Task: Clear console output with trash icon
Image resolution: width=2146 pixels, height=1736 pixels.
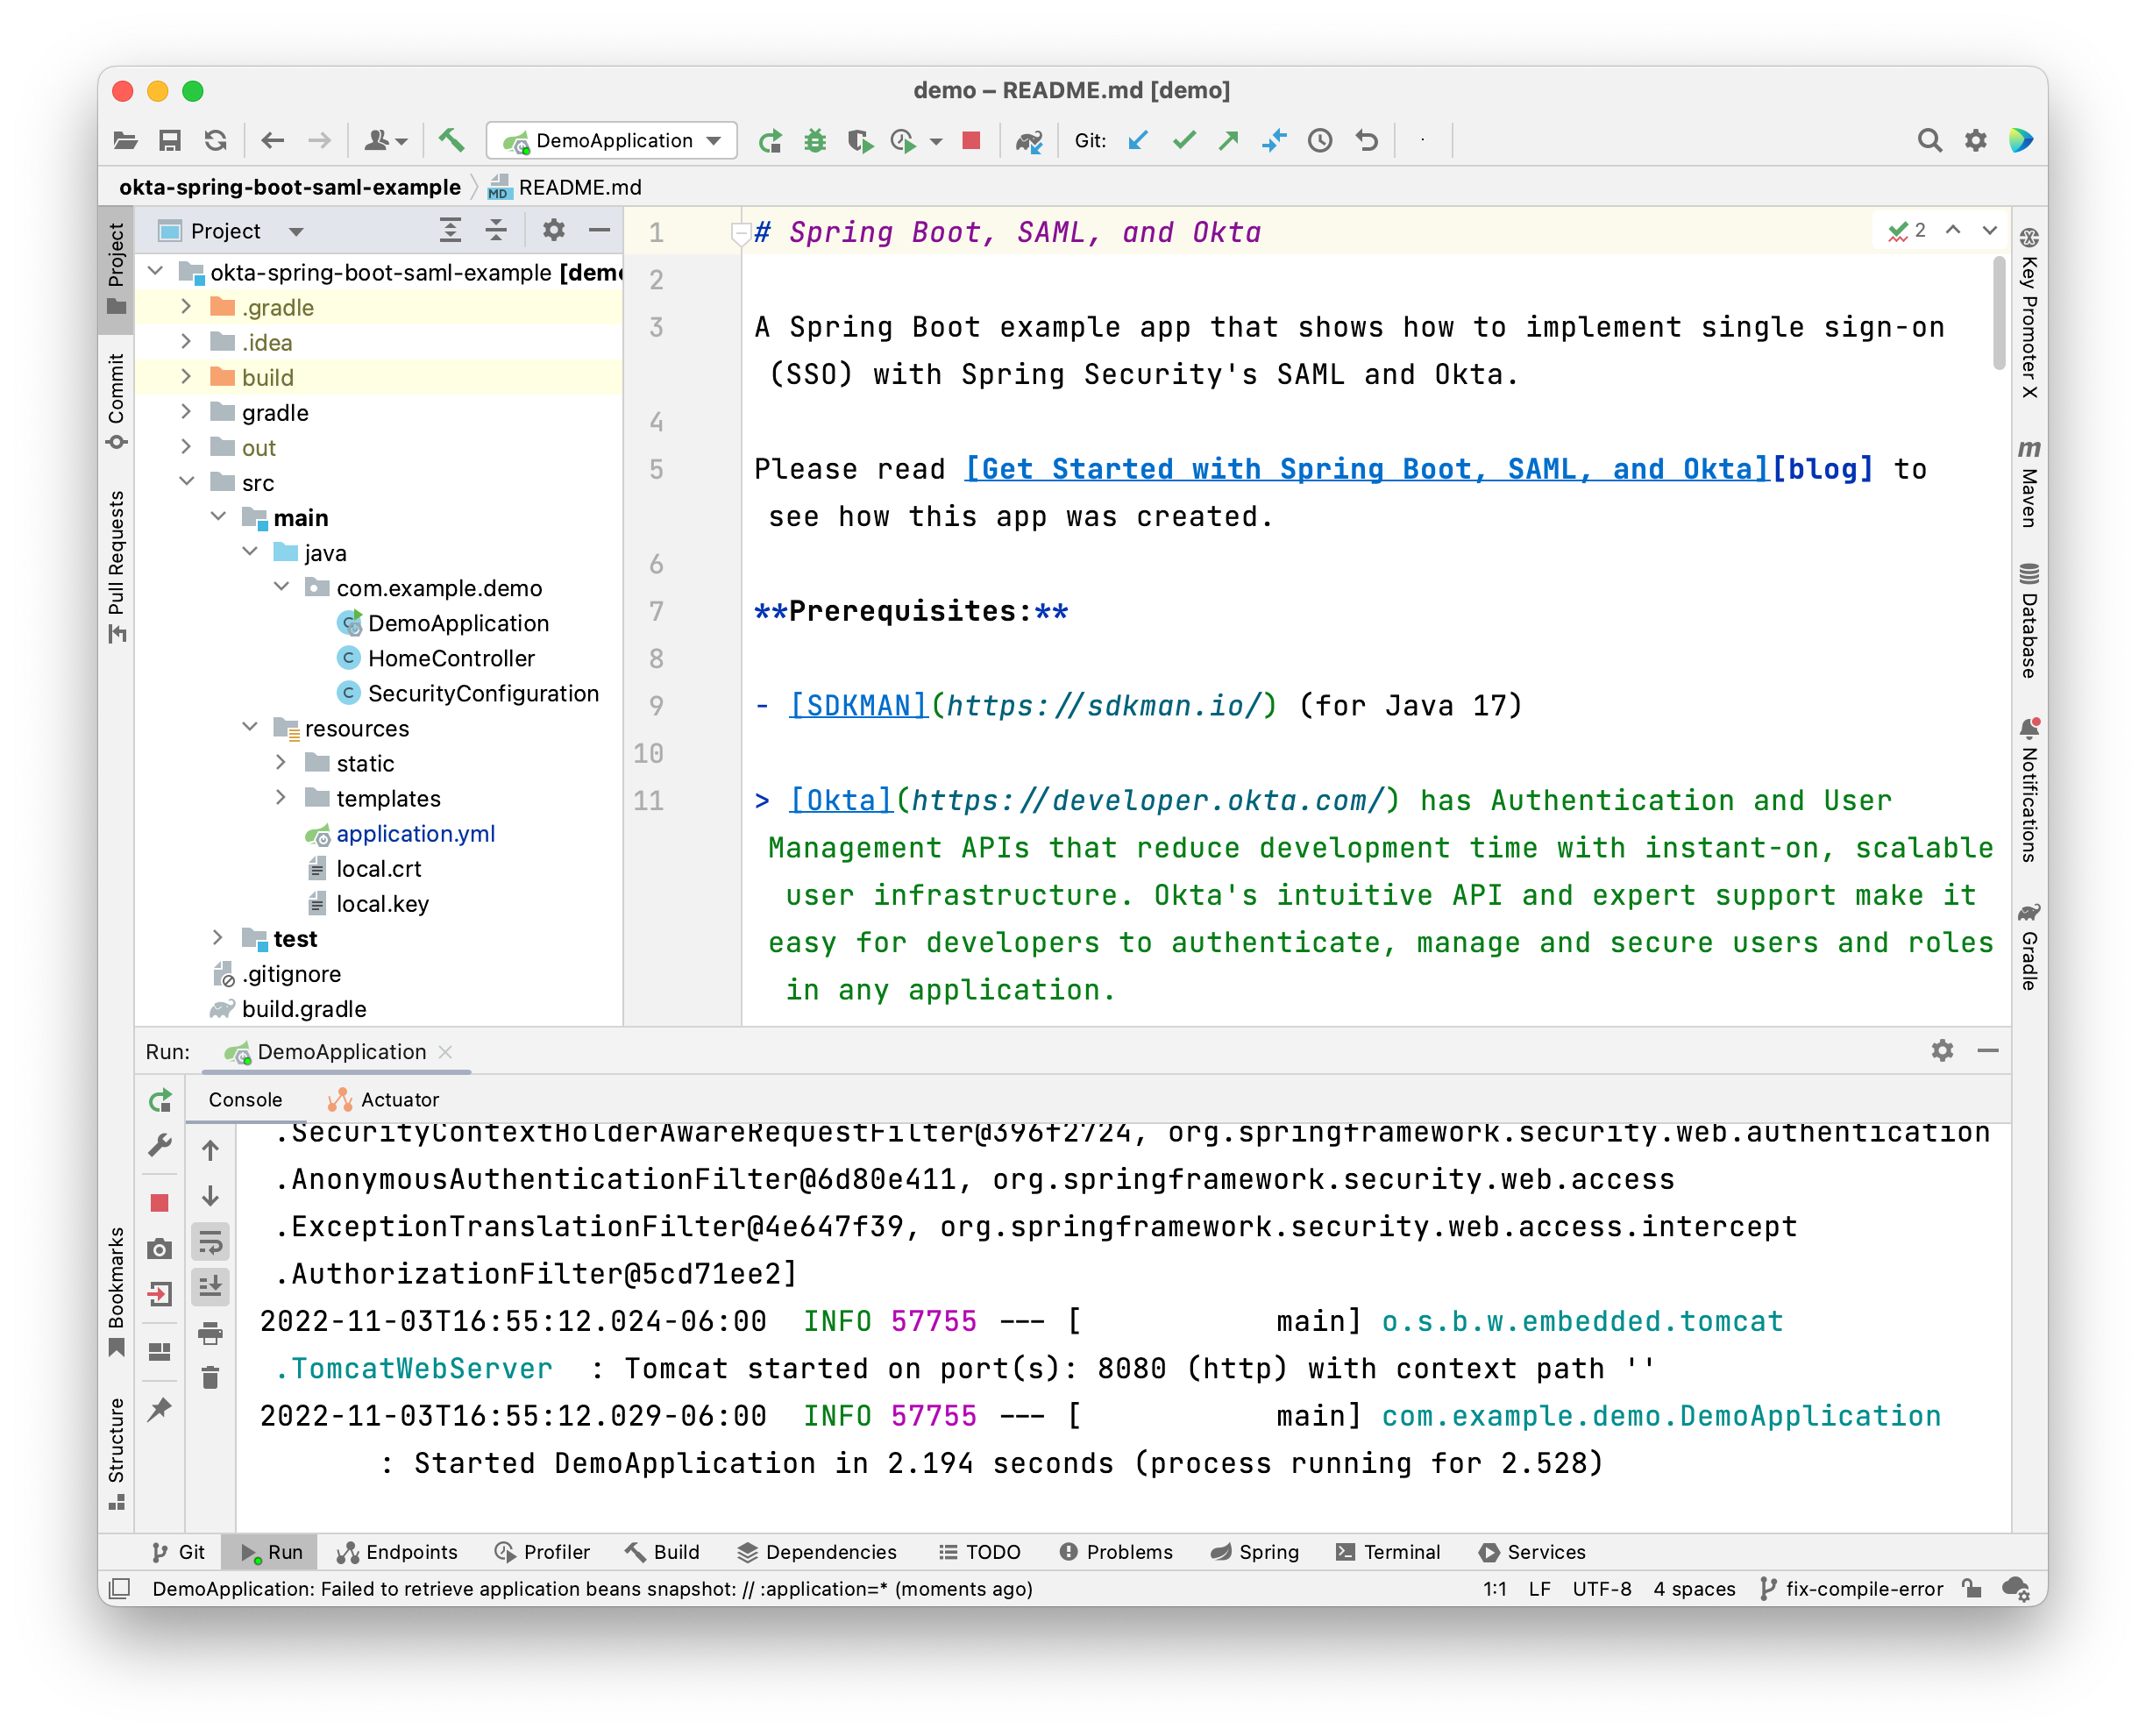Action: pyautogui.click(x=211, y=1377)
